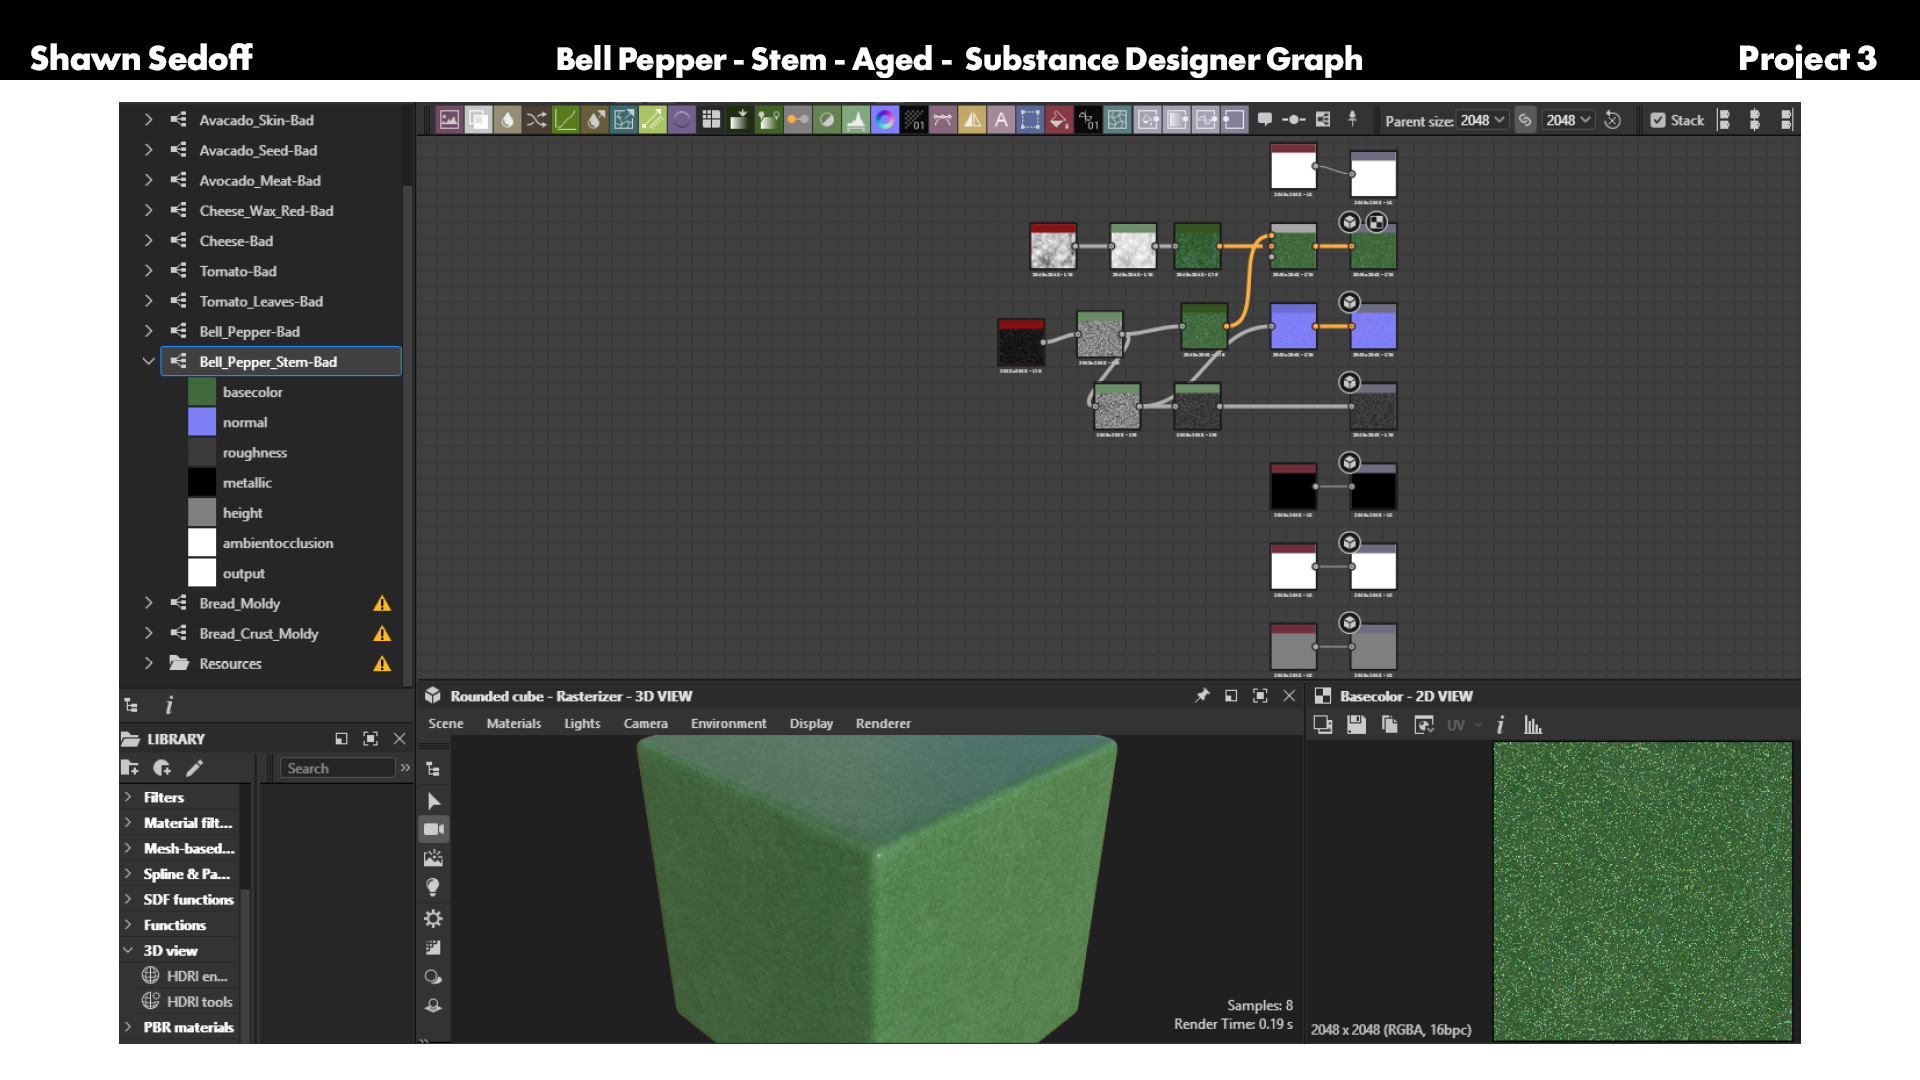
Task: Add a Bitmap node from toolbar
Action: (449, 120)
